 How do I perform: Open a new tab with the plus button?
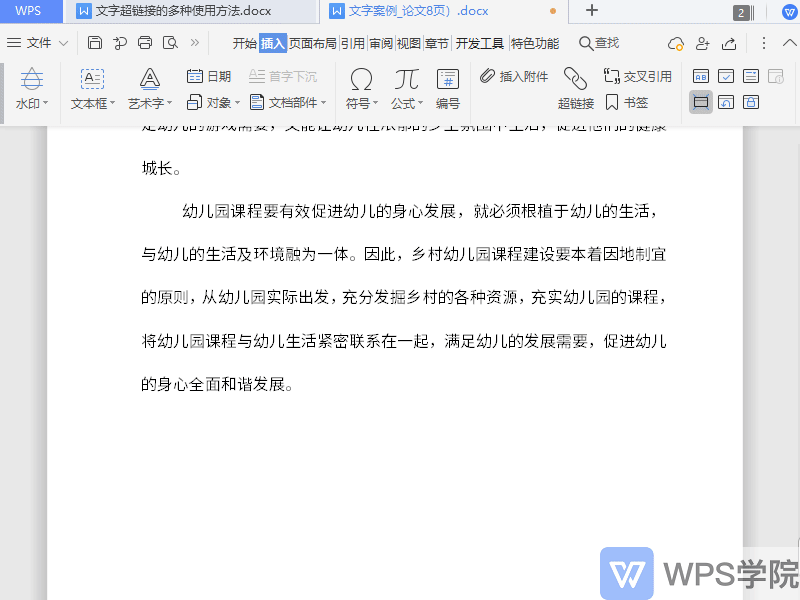pyautogui.click(x=592, y=10)
